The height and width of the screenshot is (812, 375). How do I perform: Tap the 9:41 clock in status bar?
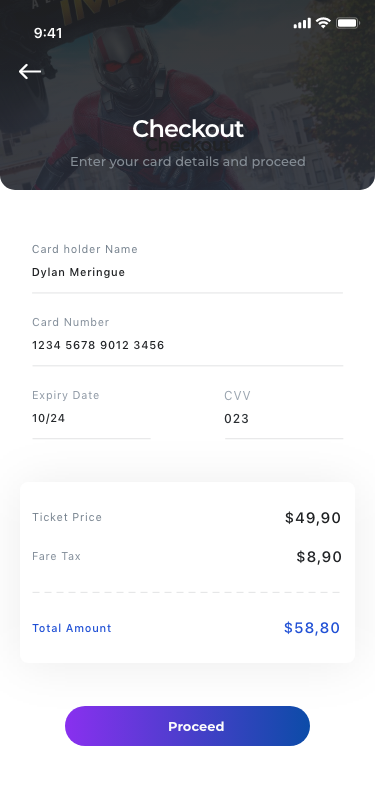pyautogui.click(x=48, y=33)
